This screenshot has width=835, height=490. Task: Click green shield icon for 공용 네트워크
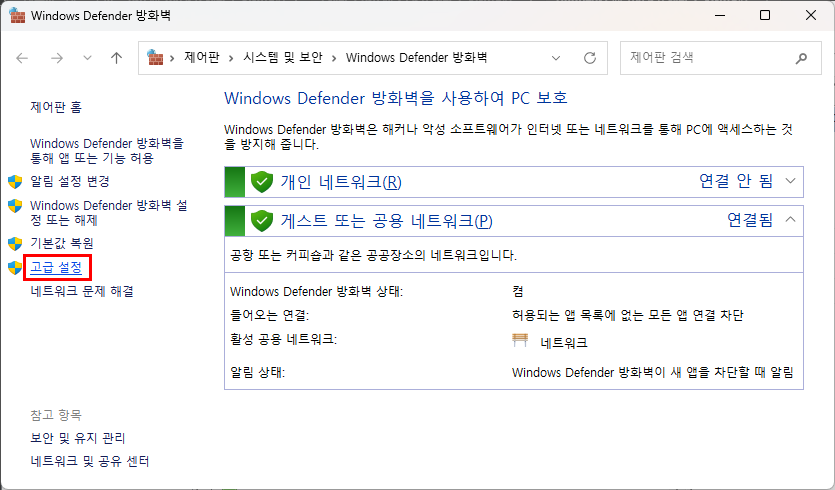(261, 220)
